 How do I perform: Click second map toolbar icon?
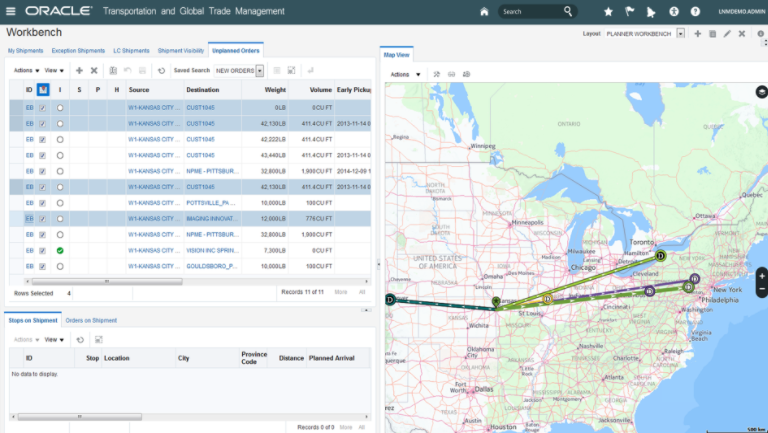coord(452,74)
